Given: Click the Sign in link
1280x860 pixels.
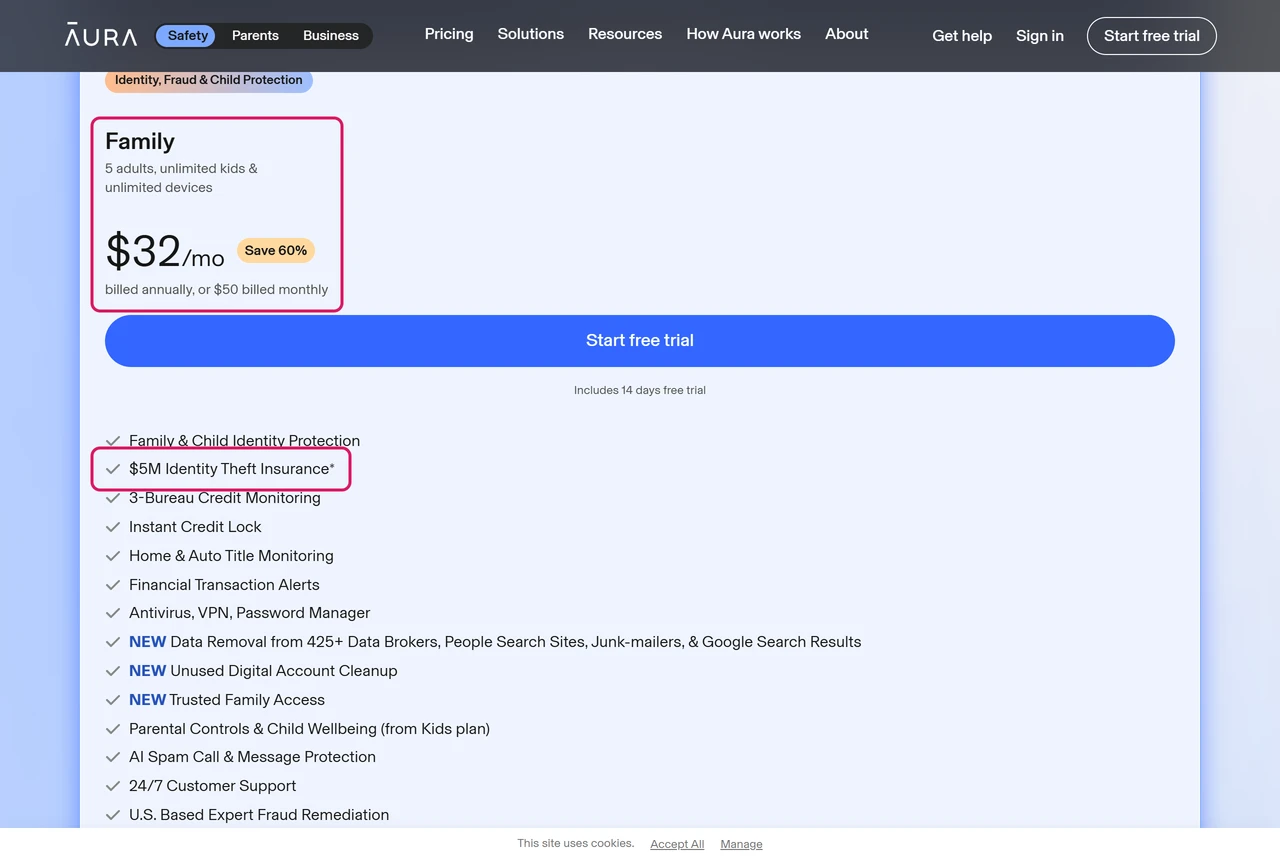Looking at the screenshot, I should 1040,36.
